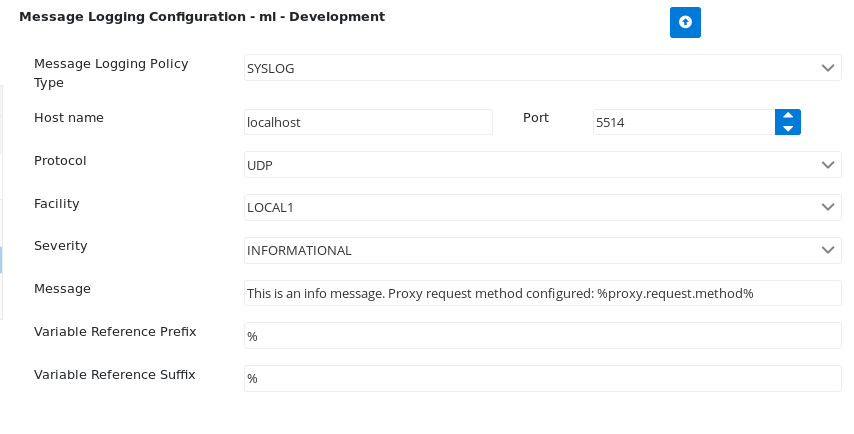Click the Severity field label
Image resolution: width=854 pixels, height=434 pixels.
pyautogui.click(x=60, y=246)
